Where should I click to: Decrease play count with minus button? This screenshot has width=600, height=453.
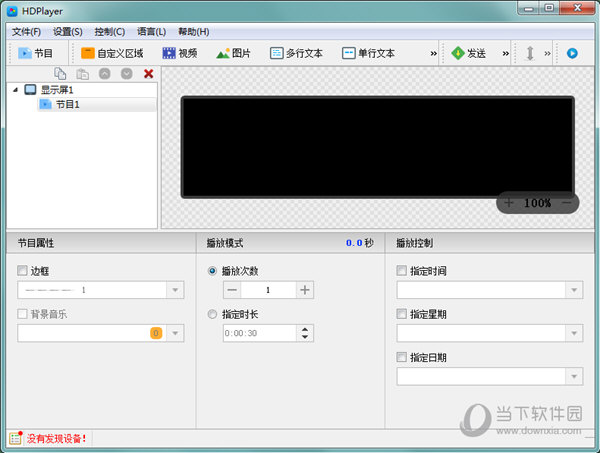(232, 290)
